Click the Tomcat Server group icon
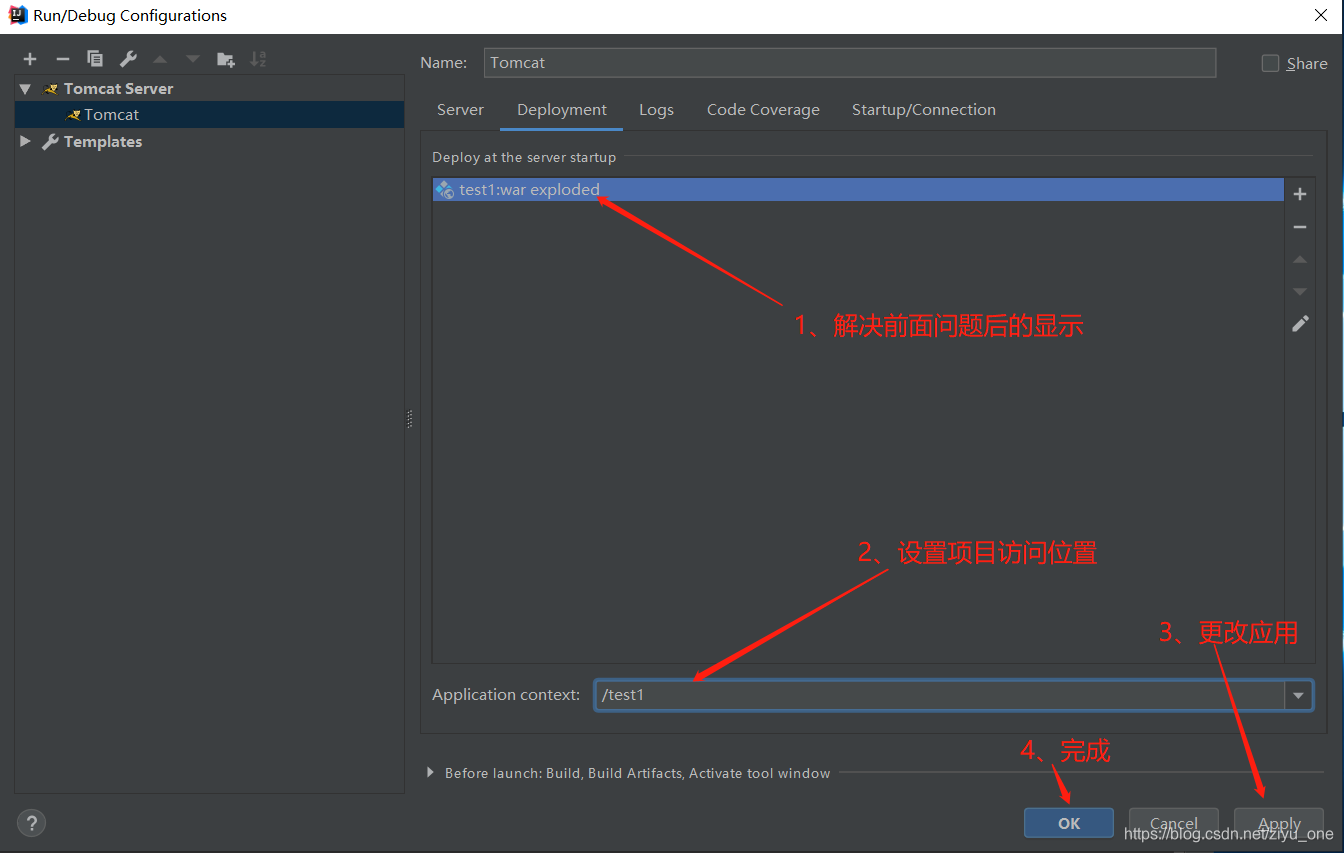The width and height of the screenshot is (1344, 853). [x=51, y=89]
